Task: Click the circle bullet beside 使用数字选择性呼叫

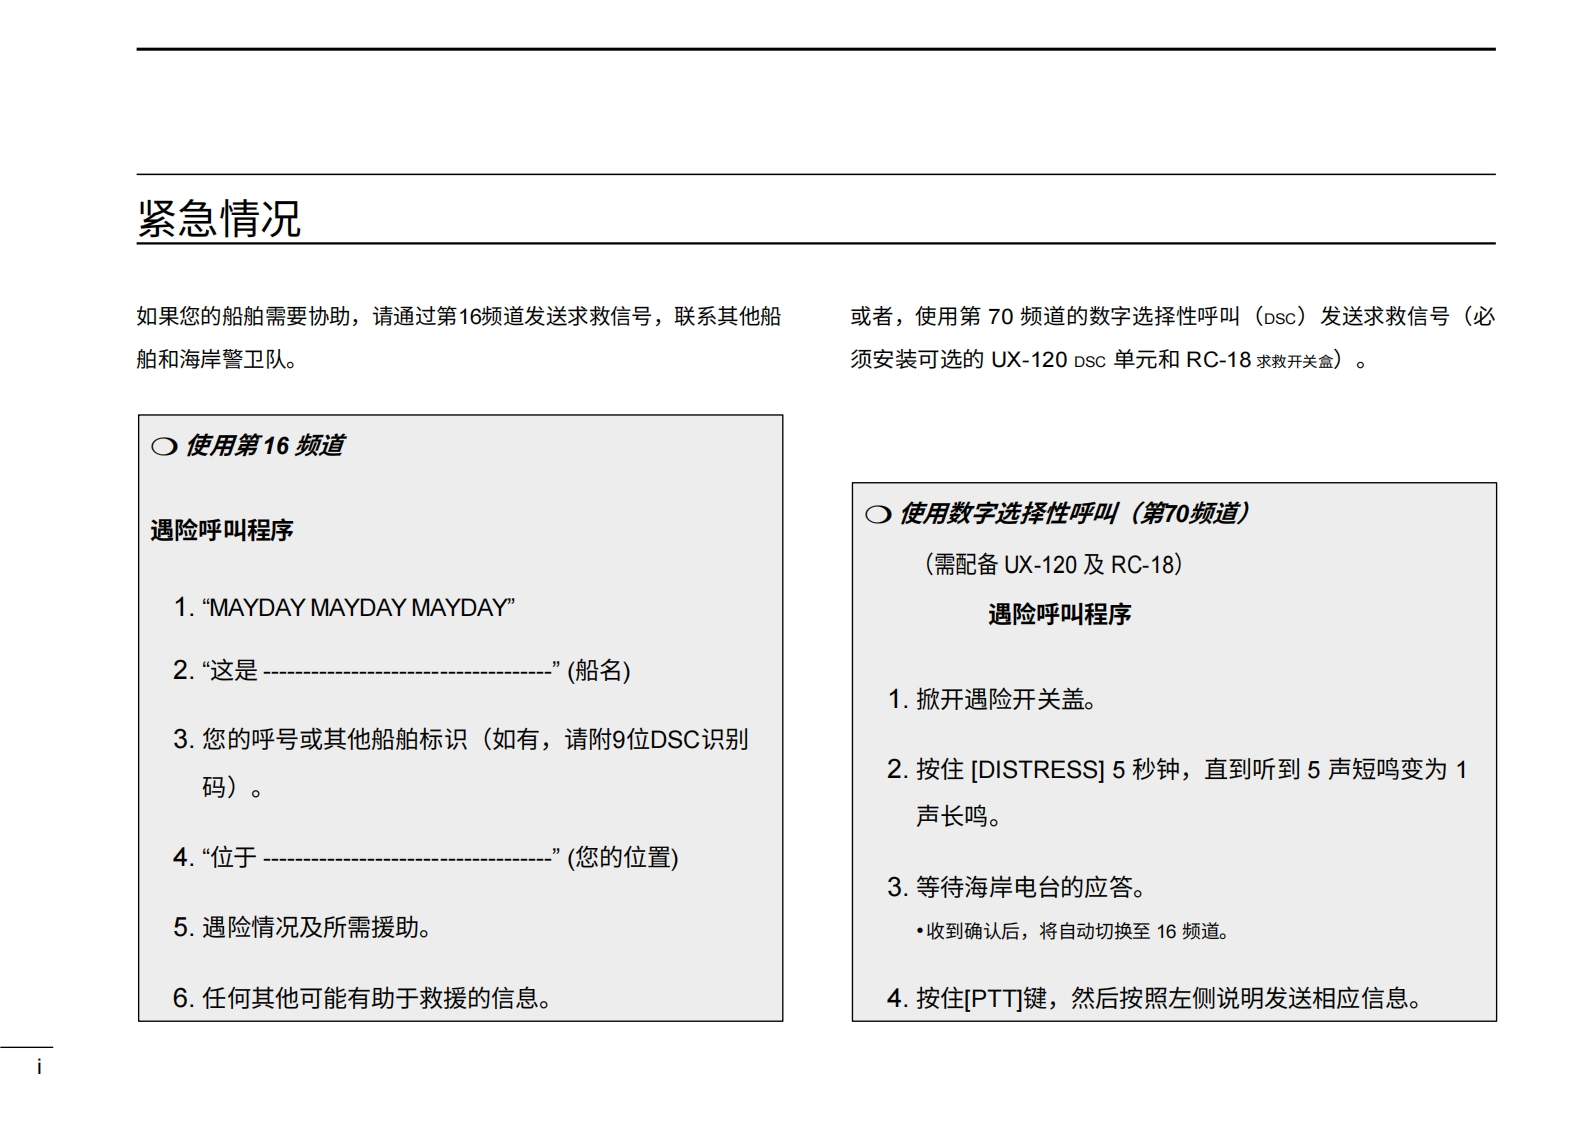Action: pos(878,515)
